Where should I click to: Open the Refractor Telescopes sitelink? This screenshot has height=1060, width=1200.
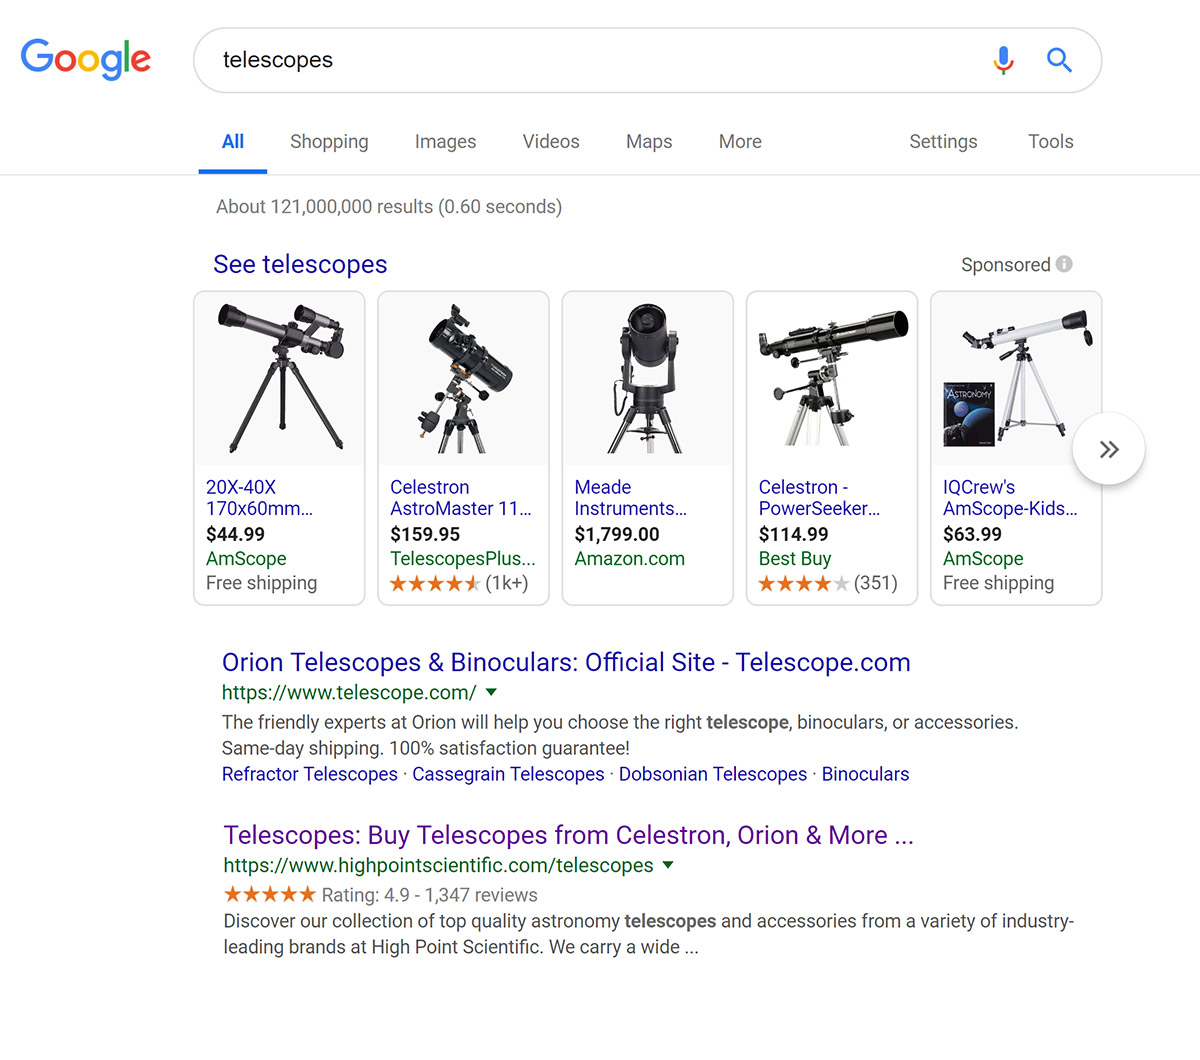[x=310, y=774]
